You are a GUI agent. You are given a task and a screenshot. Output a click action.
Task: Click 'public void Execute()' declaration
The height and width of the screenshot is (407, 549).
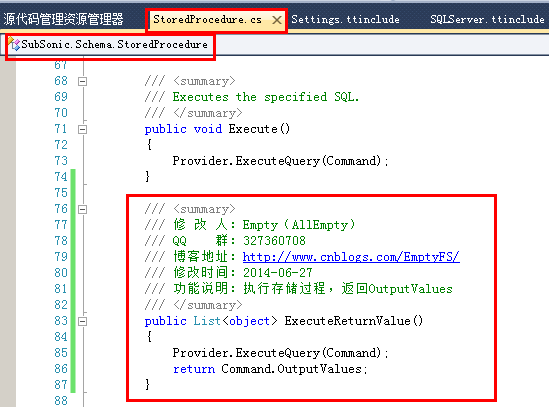pyautogui.click(x=217, y=129)
